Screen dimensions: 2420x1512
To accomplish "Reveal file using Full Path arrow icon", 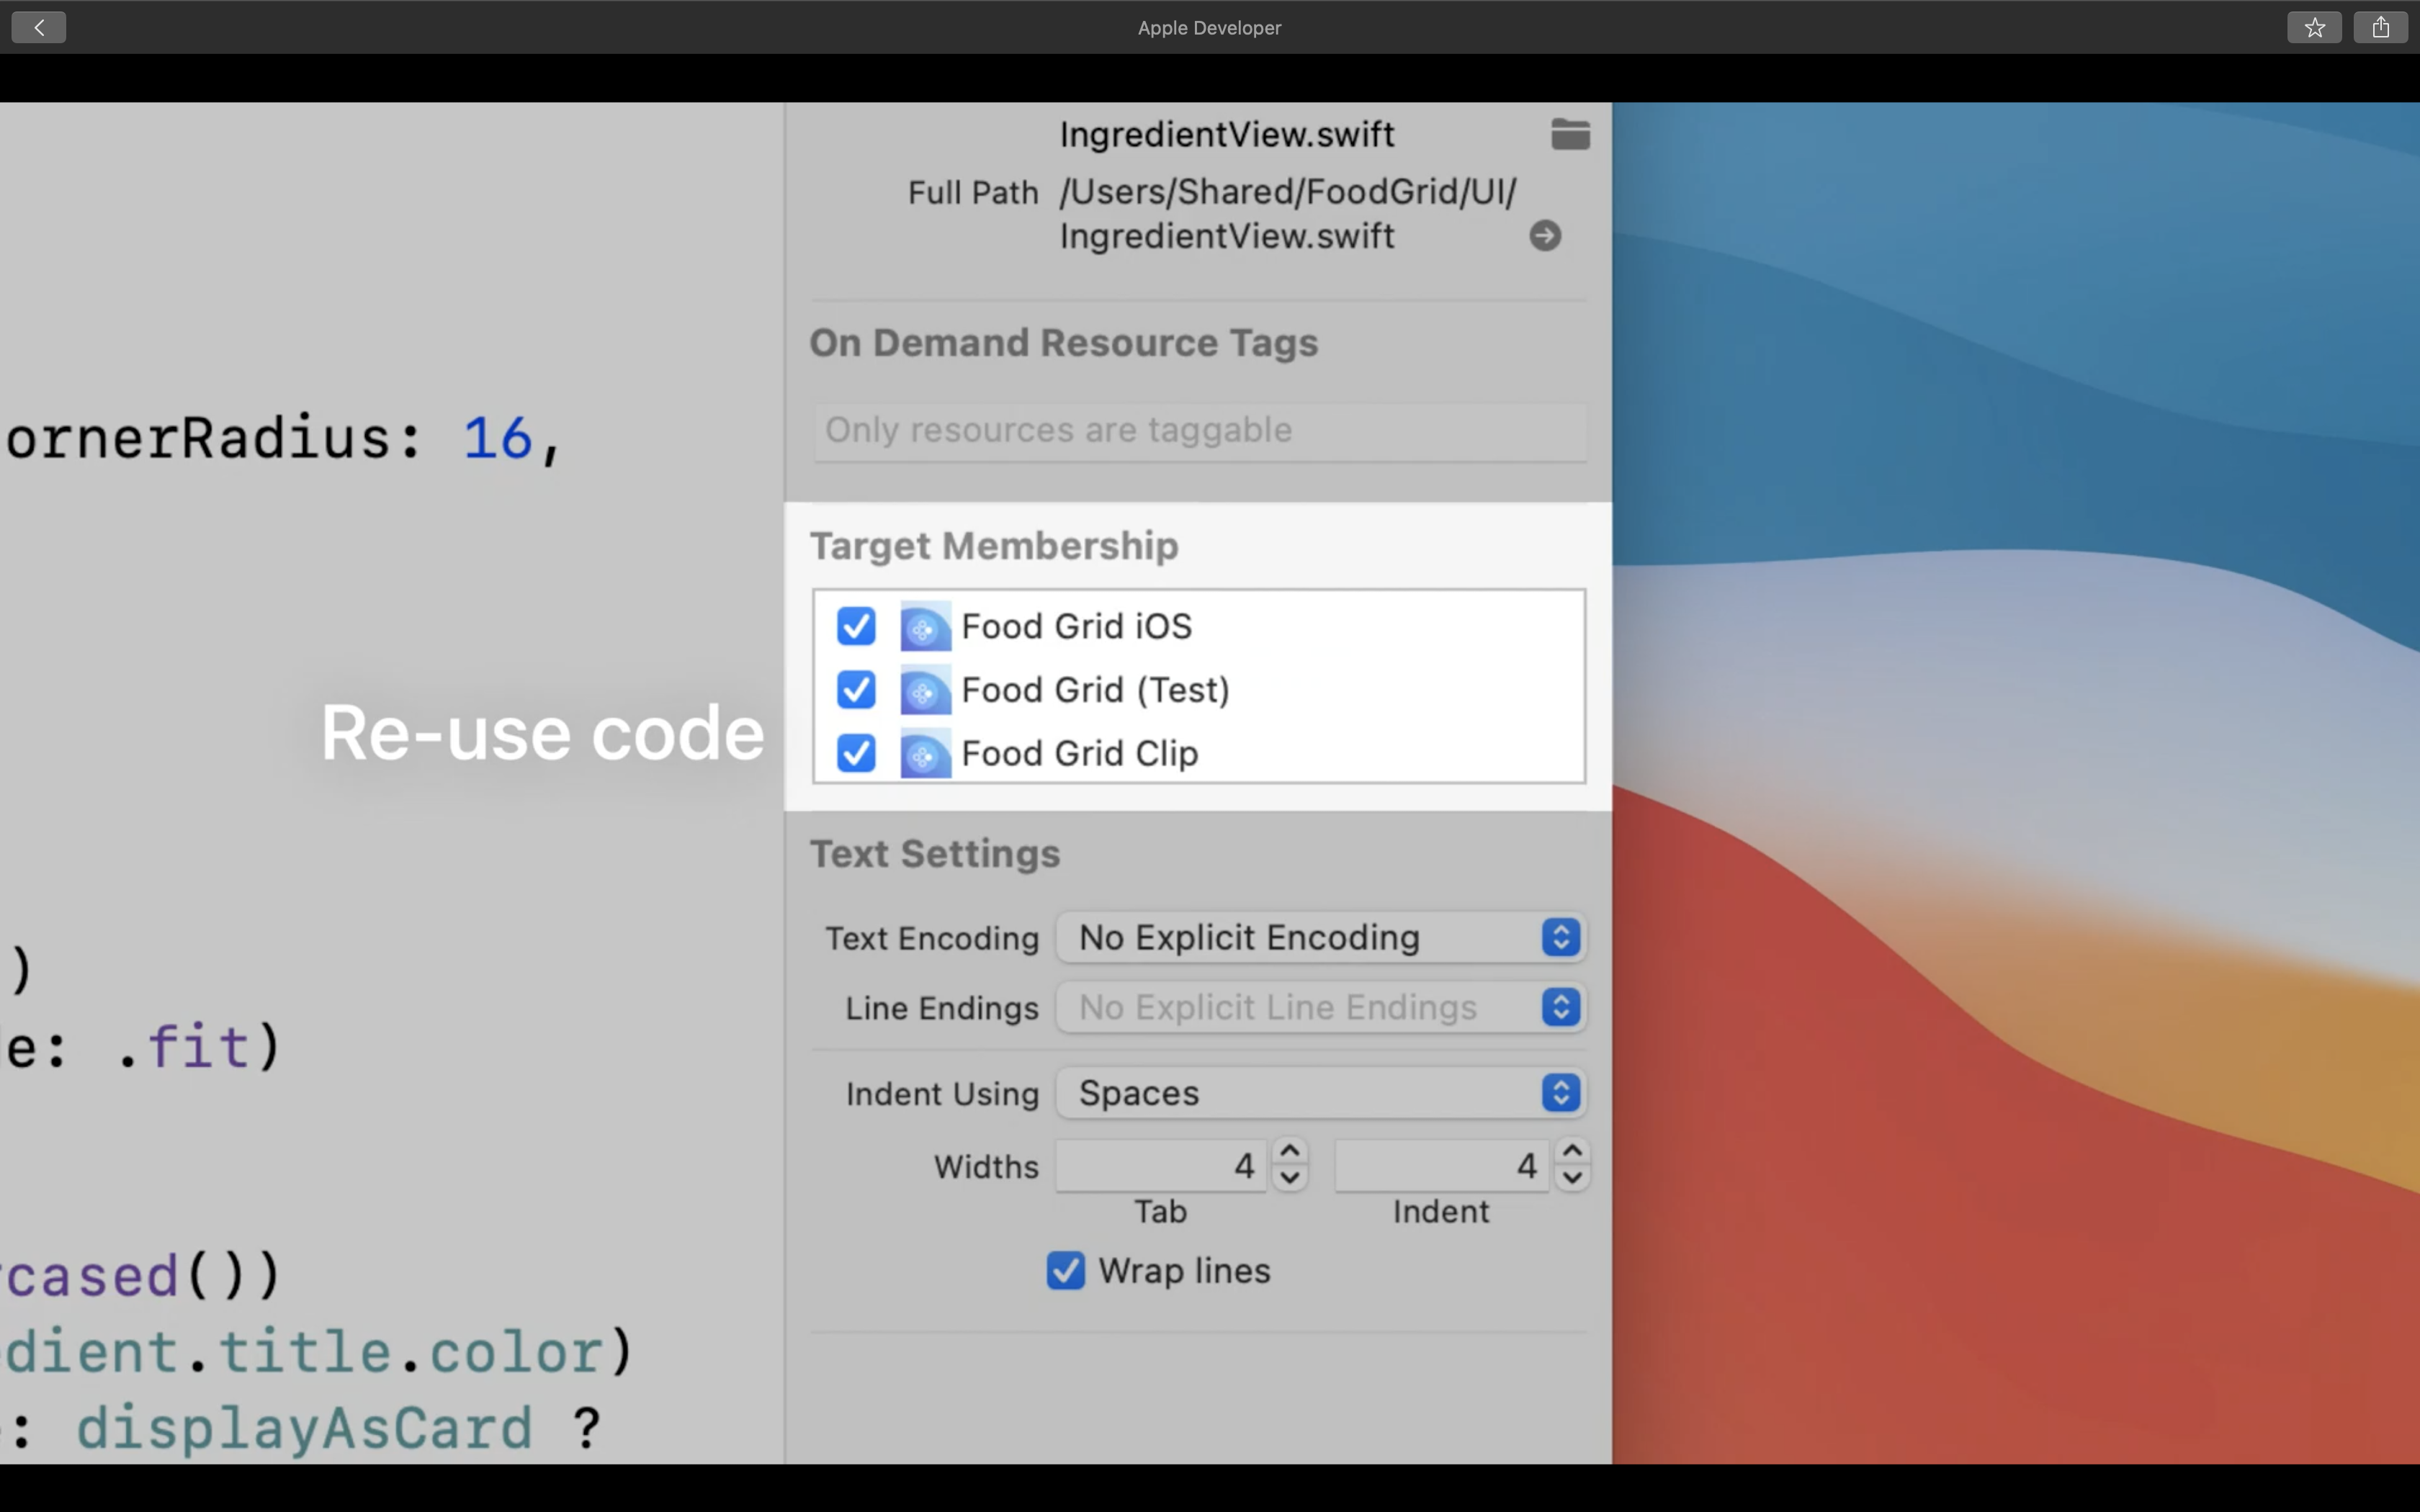I will click(x=1545, y=236).
